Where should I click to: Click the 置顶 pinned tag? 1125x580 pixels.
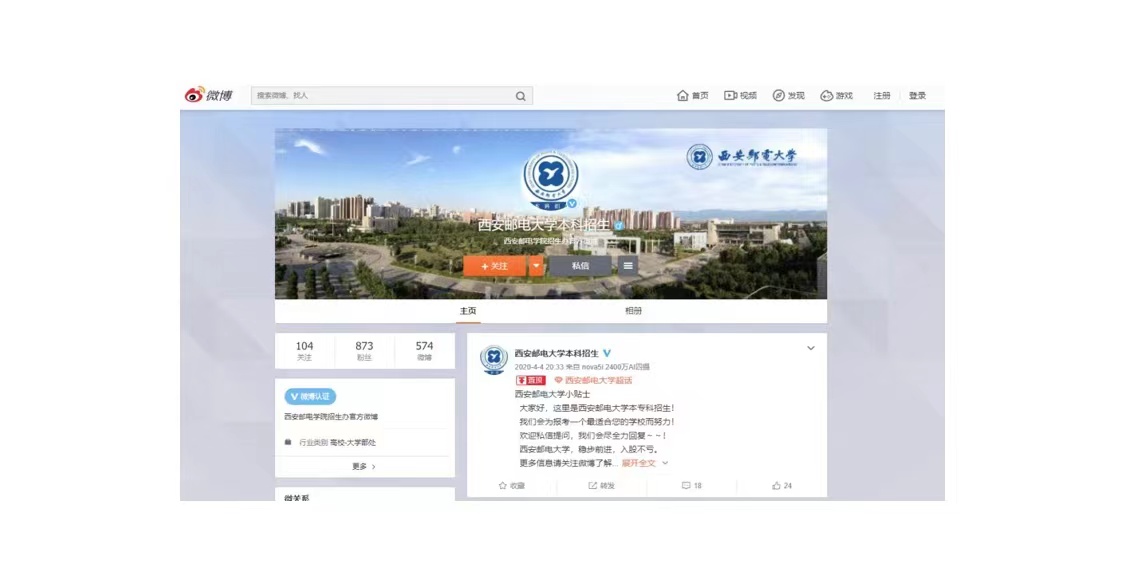pos(531,380)
